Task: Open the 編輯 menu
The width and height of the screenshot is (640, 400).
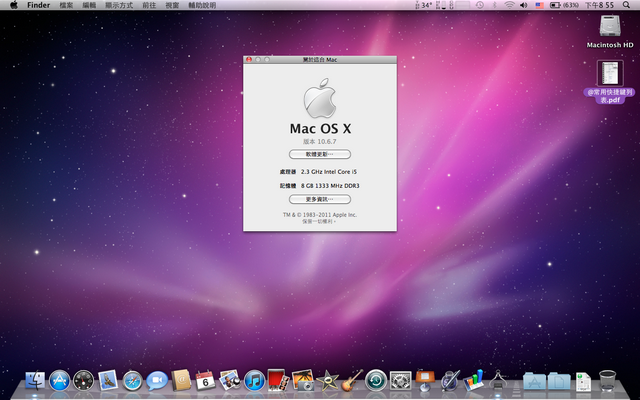Action: pyautogui.click(x=89, y=5)
